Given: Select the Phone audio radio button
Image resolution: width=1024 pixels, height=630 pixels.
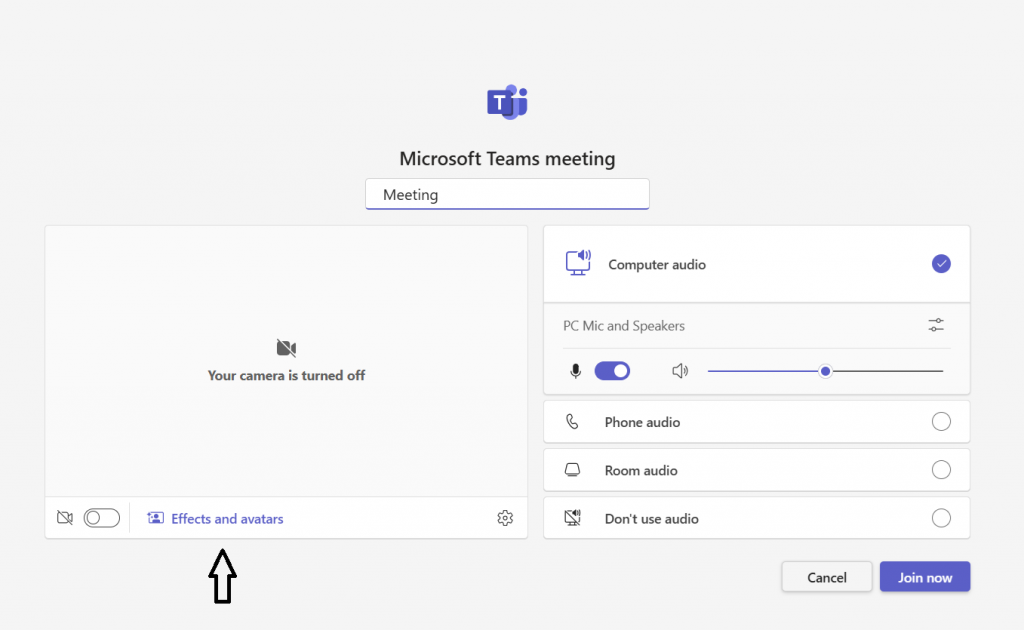Looking at the screenshot, I should pyautogui.click(x=941, y=422).
